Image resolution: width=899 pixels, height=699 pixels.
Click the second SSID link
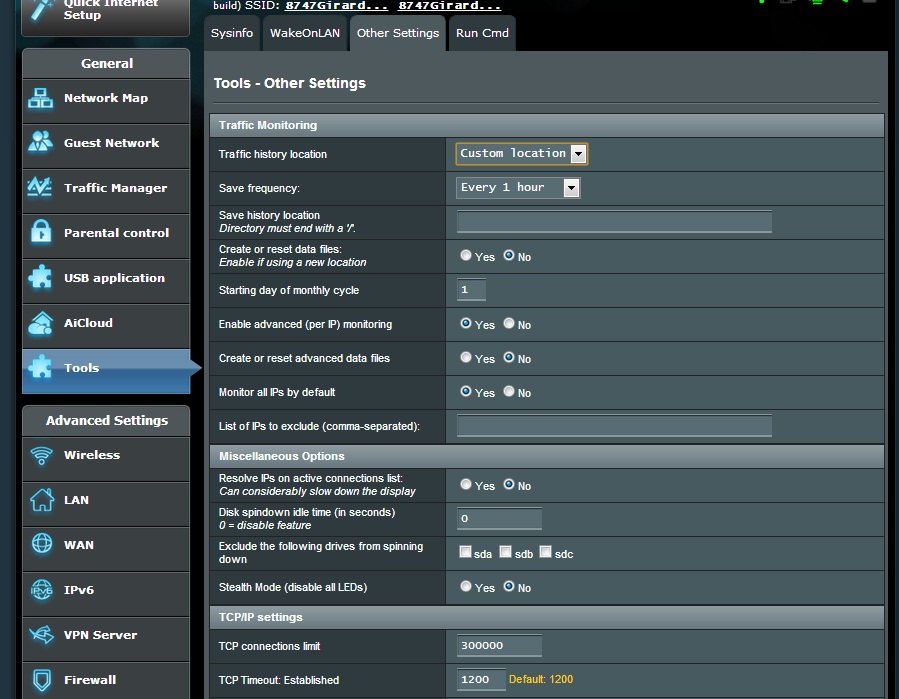pyautogui.click(x=450, y=6)
